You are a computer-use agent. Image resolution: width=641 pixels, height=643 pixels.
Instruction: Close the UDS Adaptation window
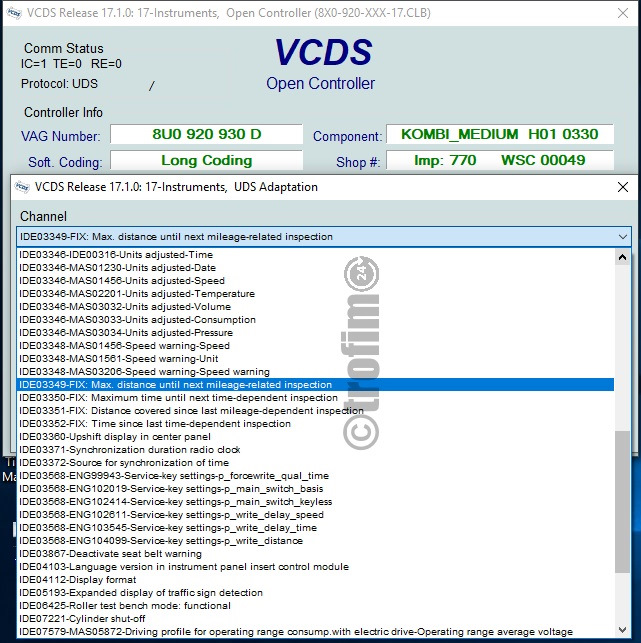pyautogui.click(x=623, y=187)
